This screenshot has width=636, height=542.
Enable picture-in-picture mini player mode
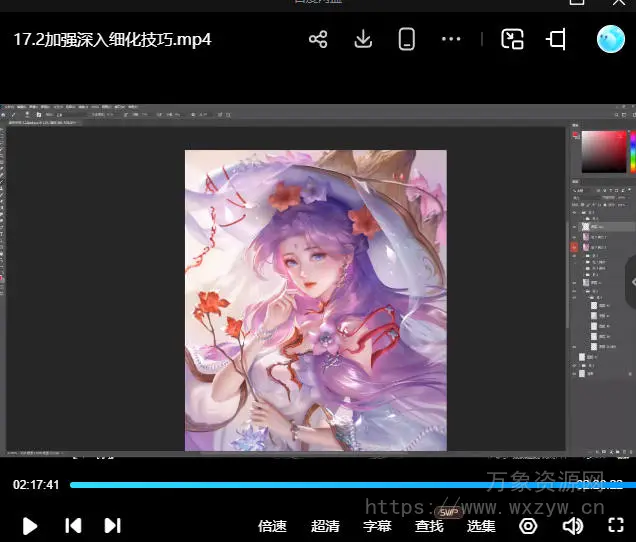[512, 39]
